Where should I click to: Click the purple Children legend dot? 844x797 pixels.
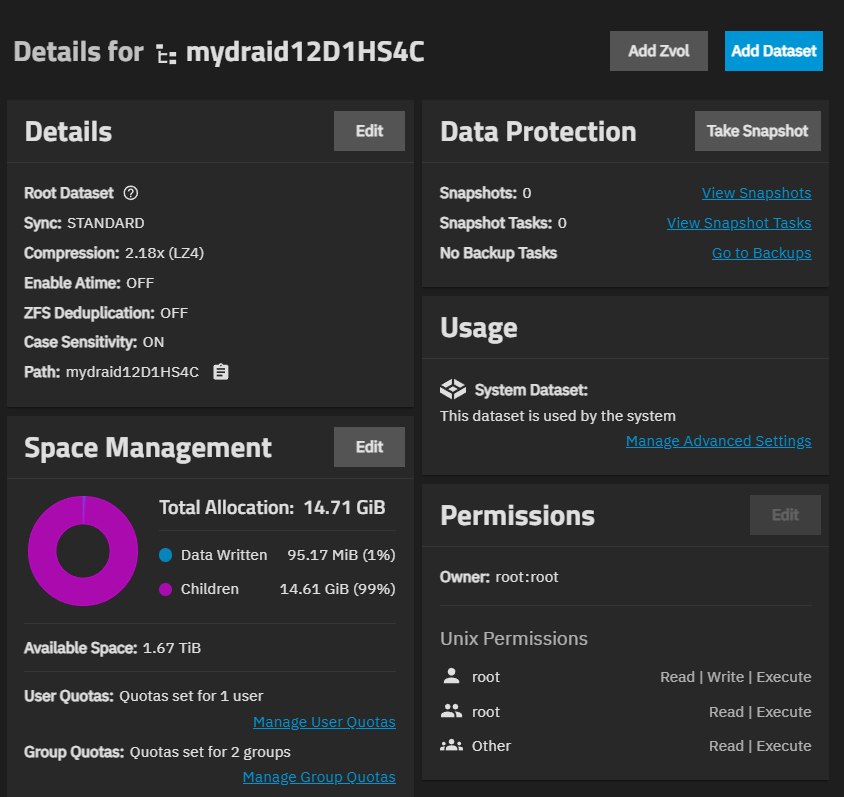point(166,589)
